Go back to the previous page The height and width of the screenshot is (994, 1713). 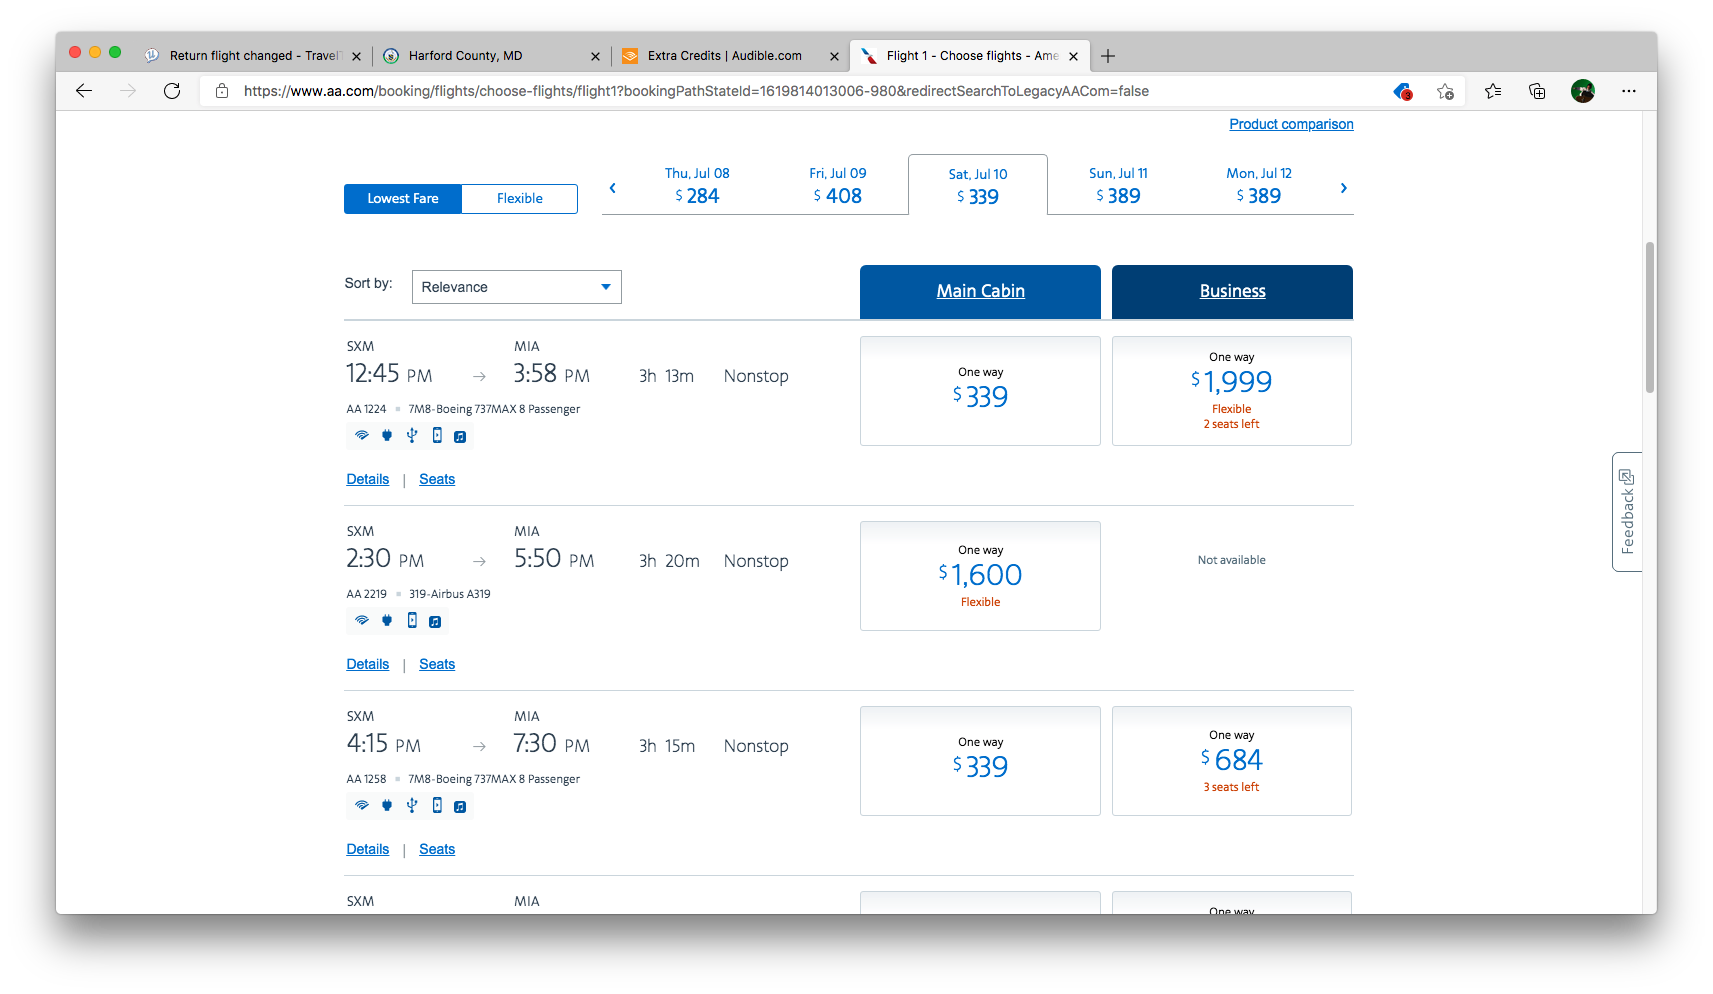click(x=84, y=91)
